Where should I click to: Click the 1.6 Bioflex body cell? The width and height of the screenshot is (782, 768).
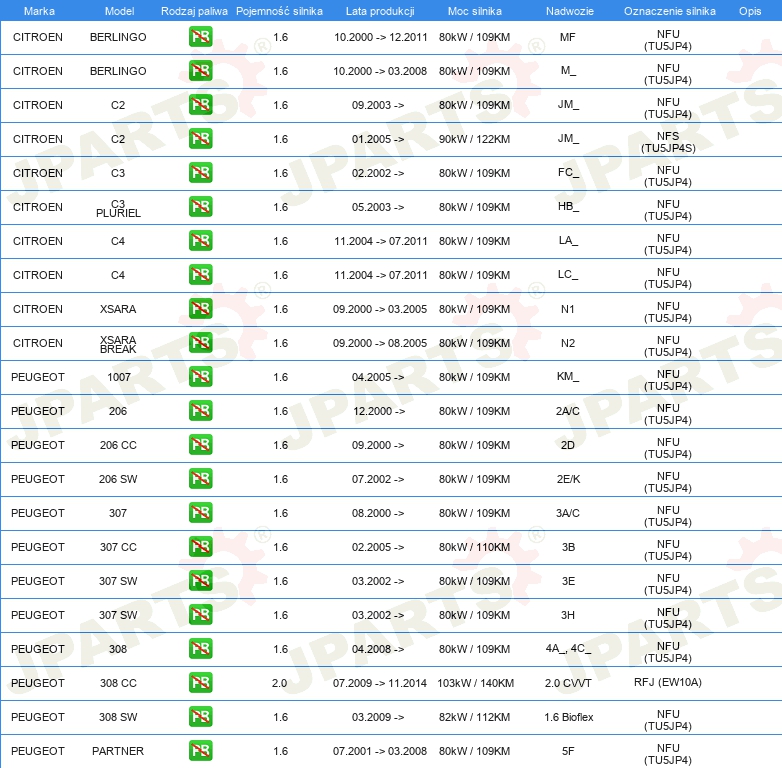click(569, 717)
